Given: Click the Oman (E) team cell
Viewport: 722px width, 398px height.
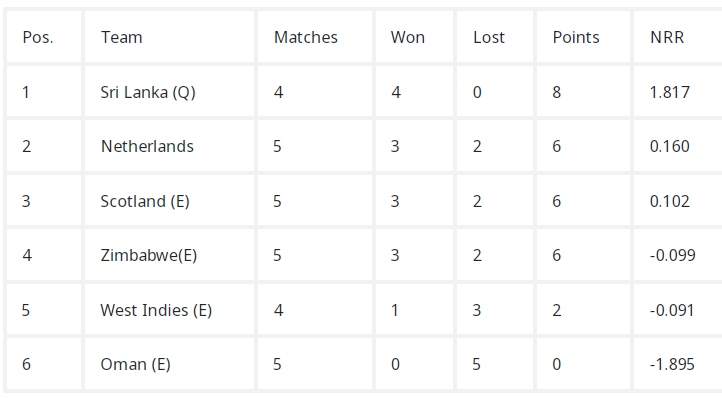Looking at the screenshot, I should pyautogui.click(x=169, y=364).
